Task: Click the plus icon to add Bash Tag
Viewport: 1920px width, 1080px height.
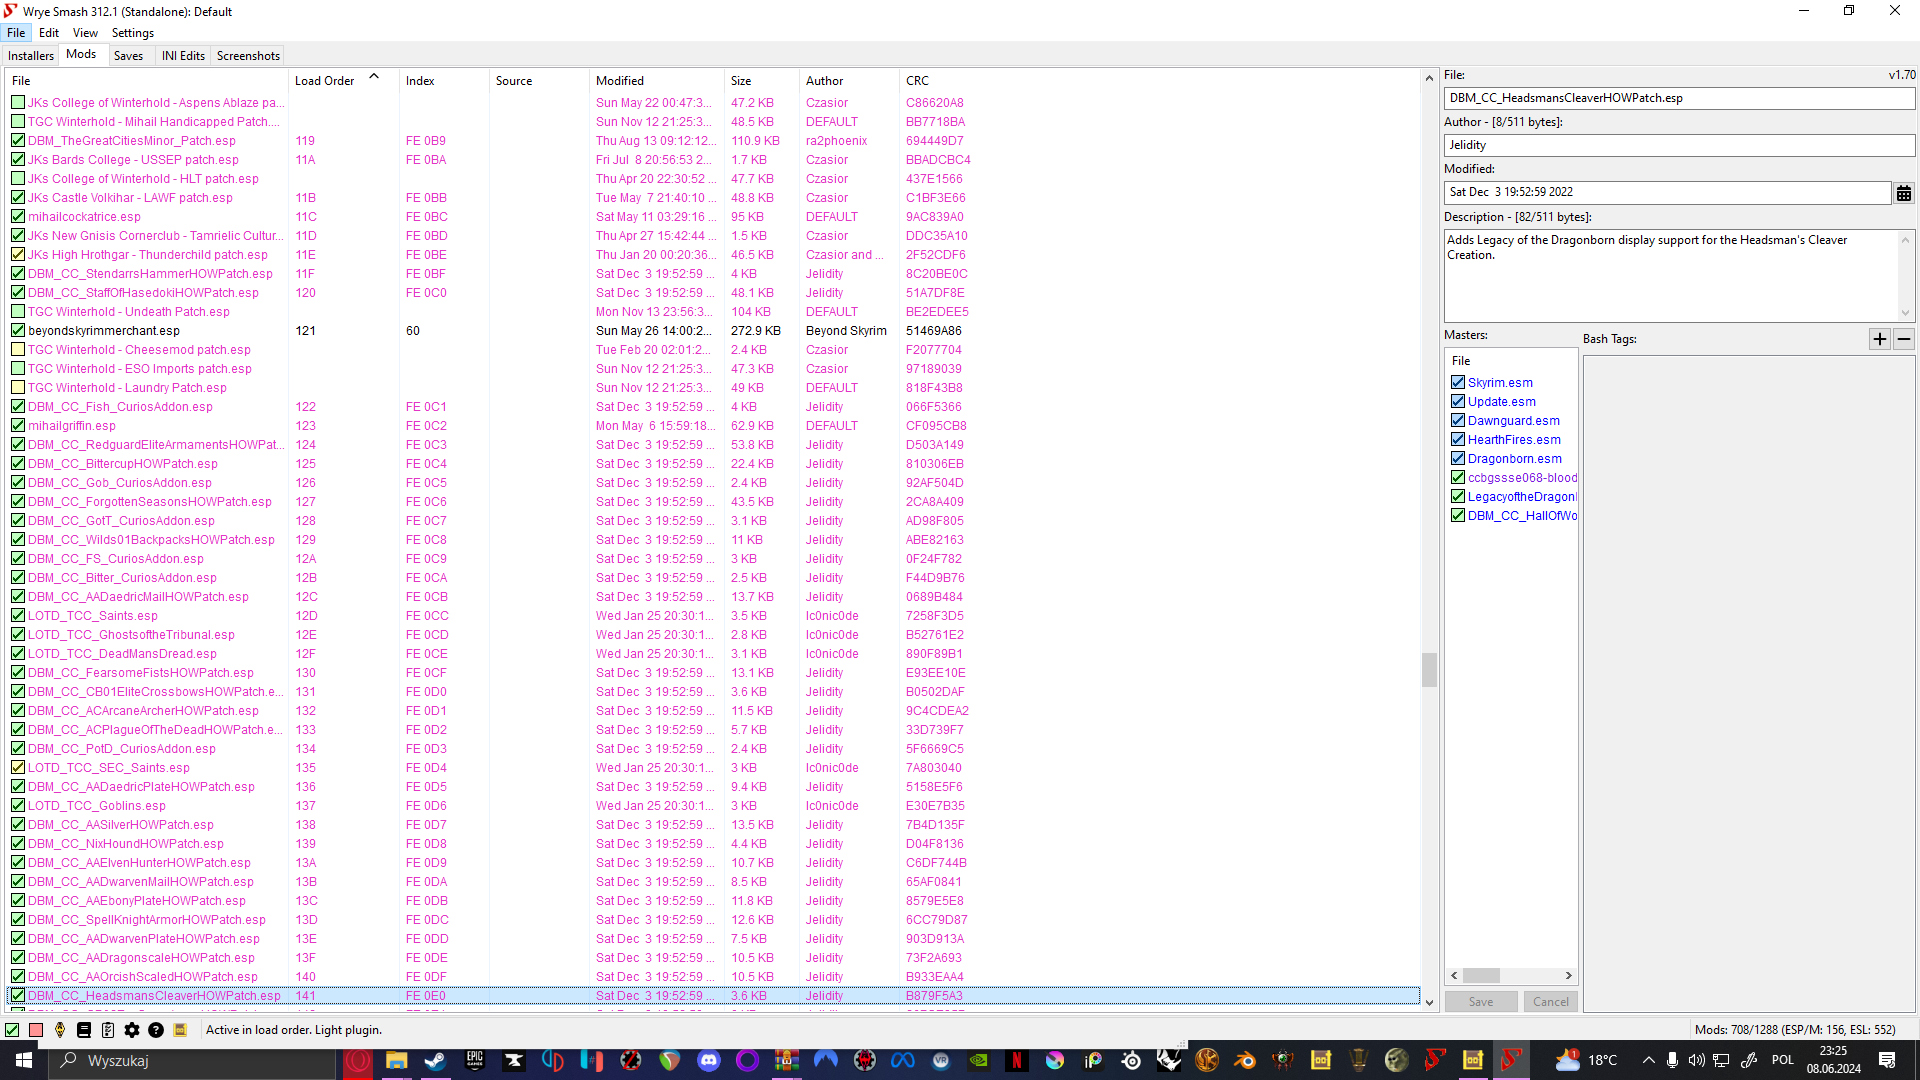Action: tap(1880, 339)
